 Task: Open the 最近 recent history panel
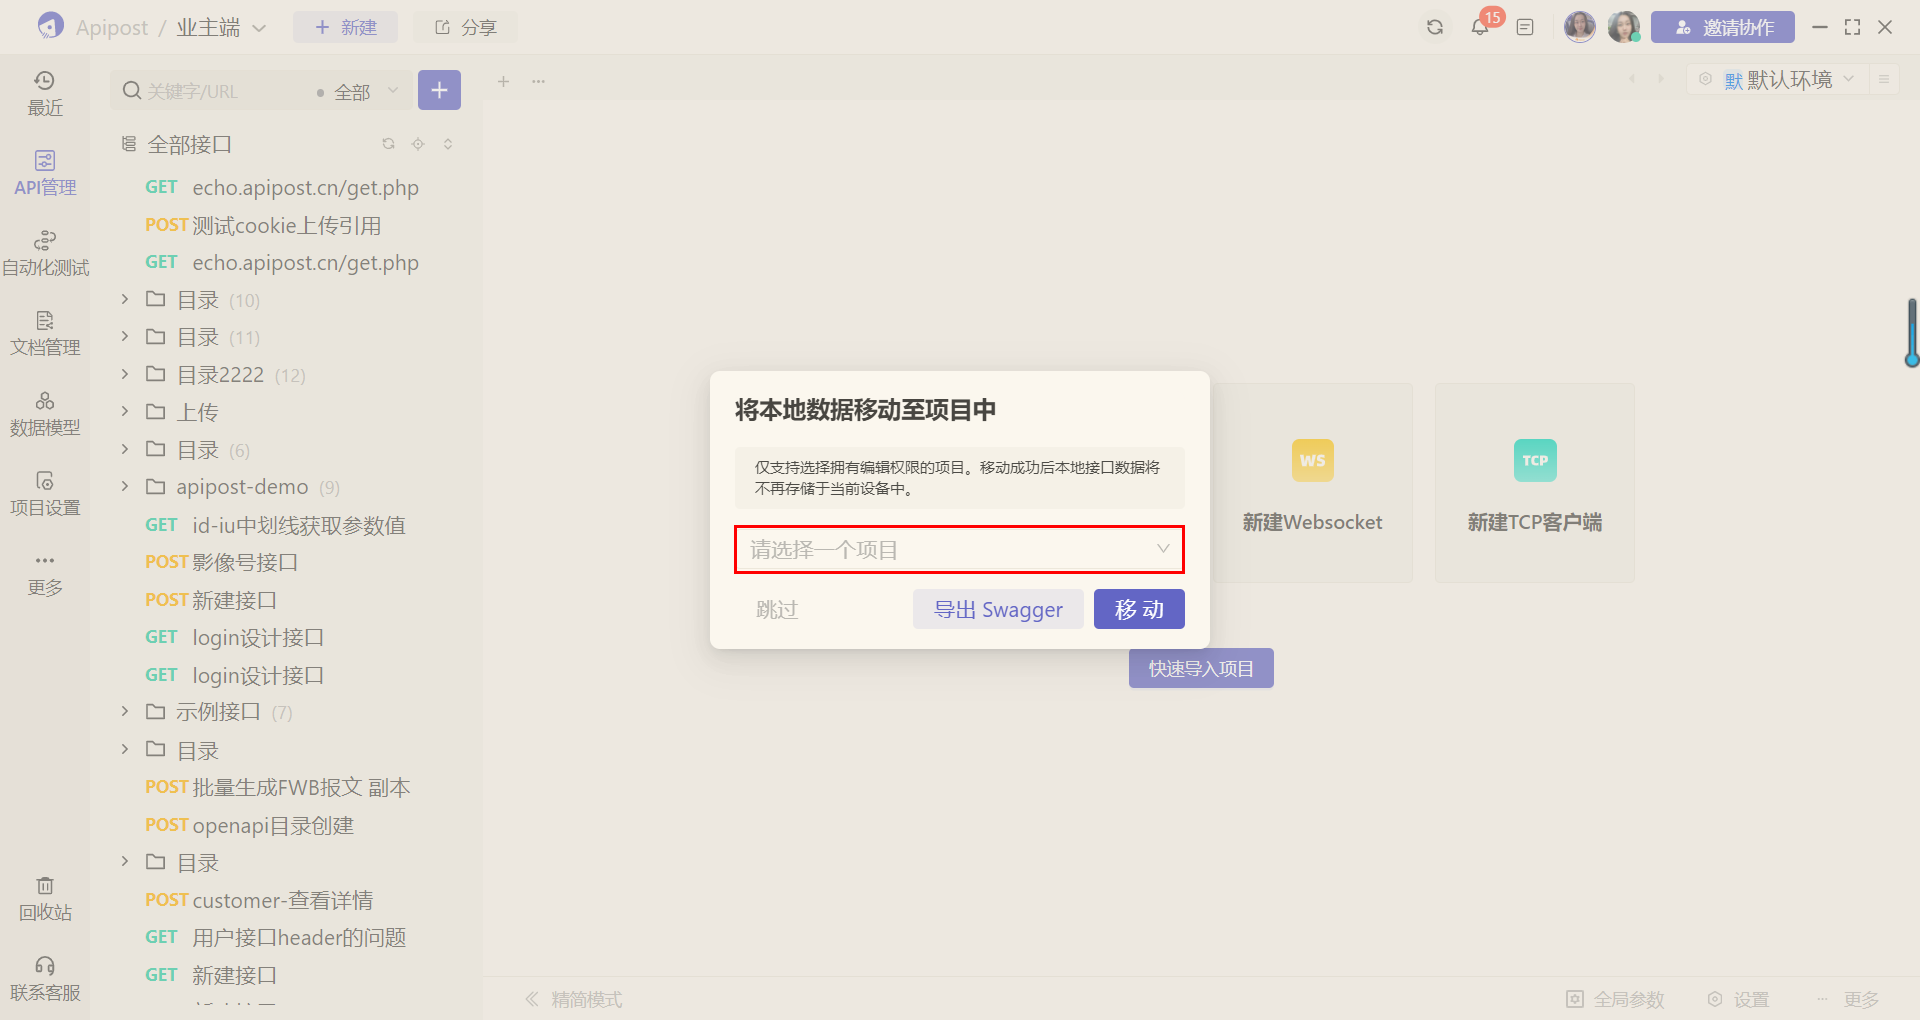pyautogui.click(x=45, y=93)
